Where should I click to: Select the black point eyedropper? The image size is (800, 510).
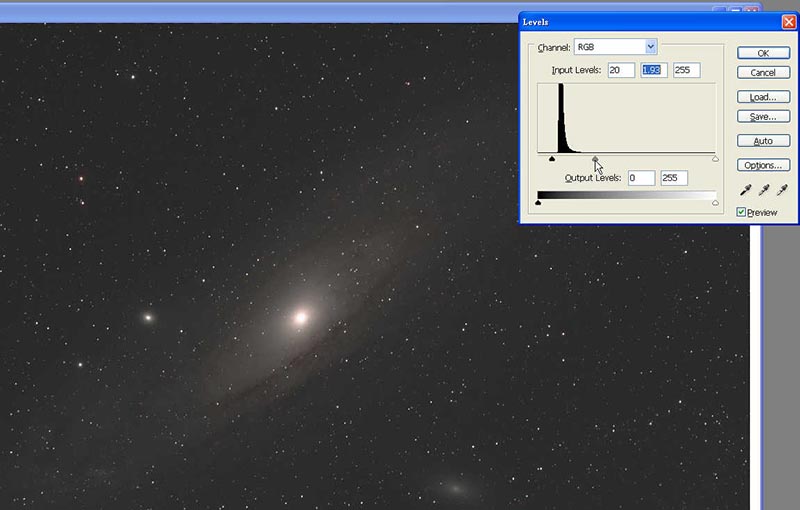click(x=746, y=190)
